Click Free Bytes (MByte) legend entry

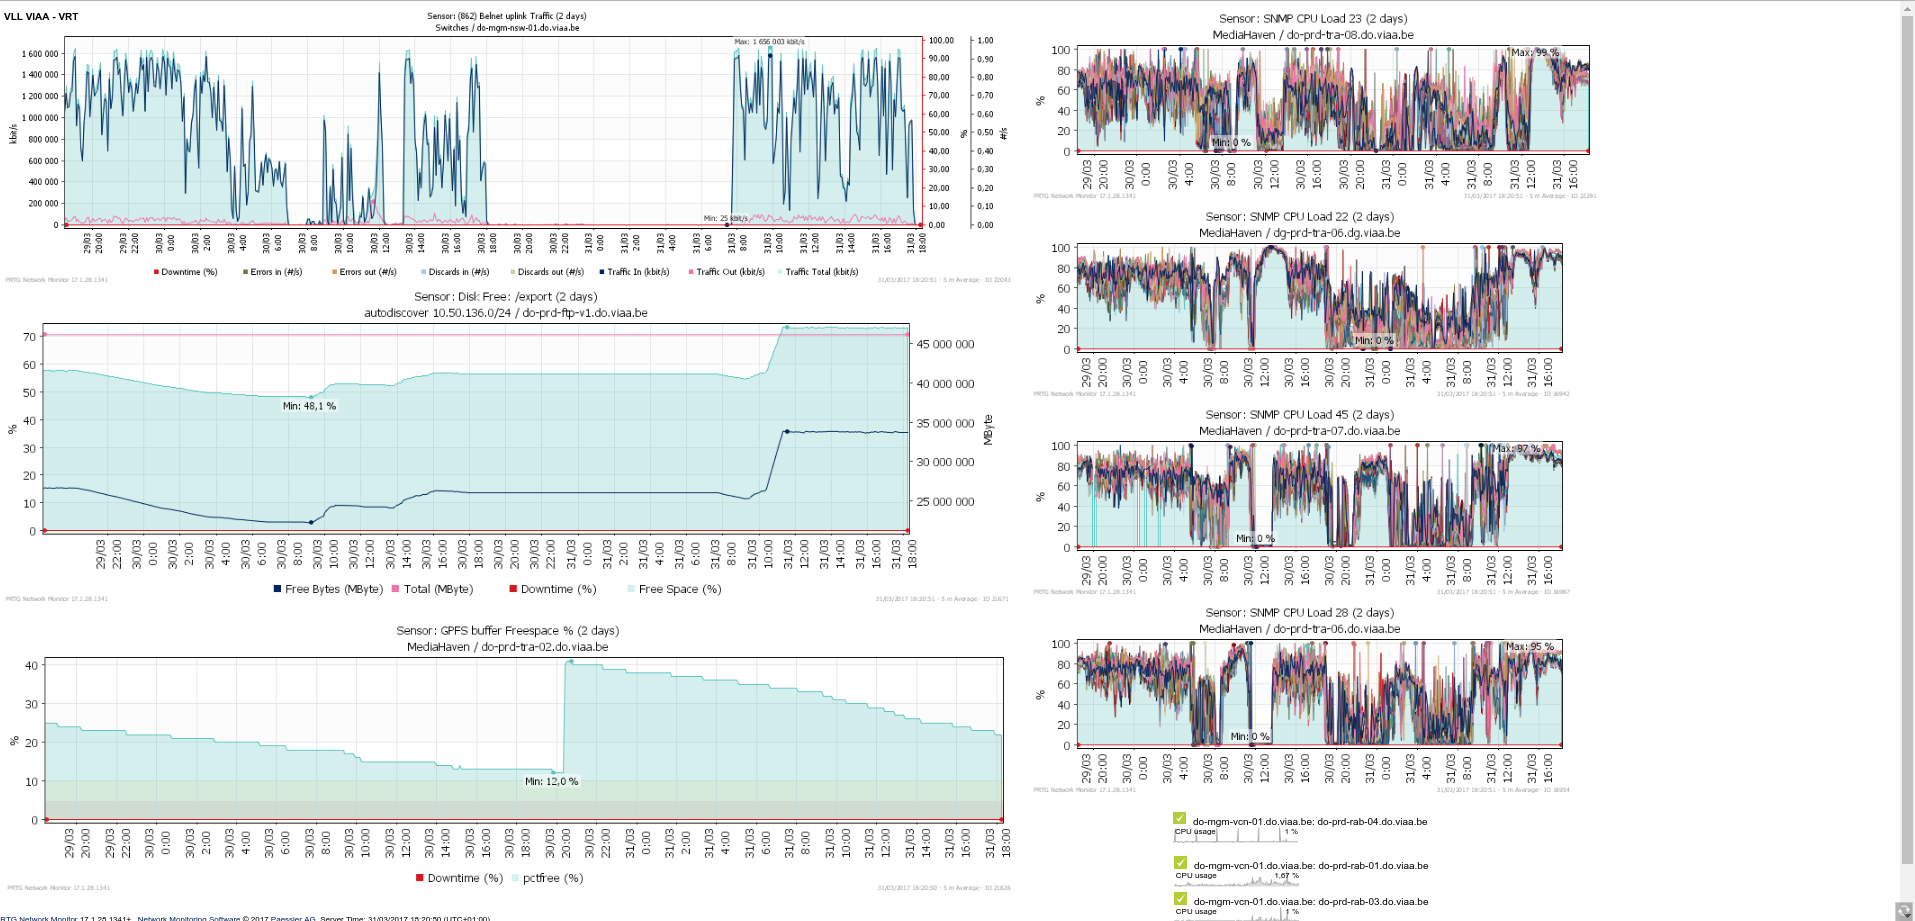[328, 589]
